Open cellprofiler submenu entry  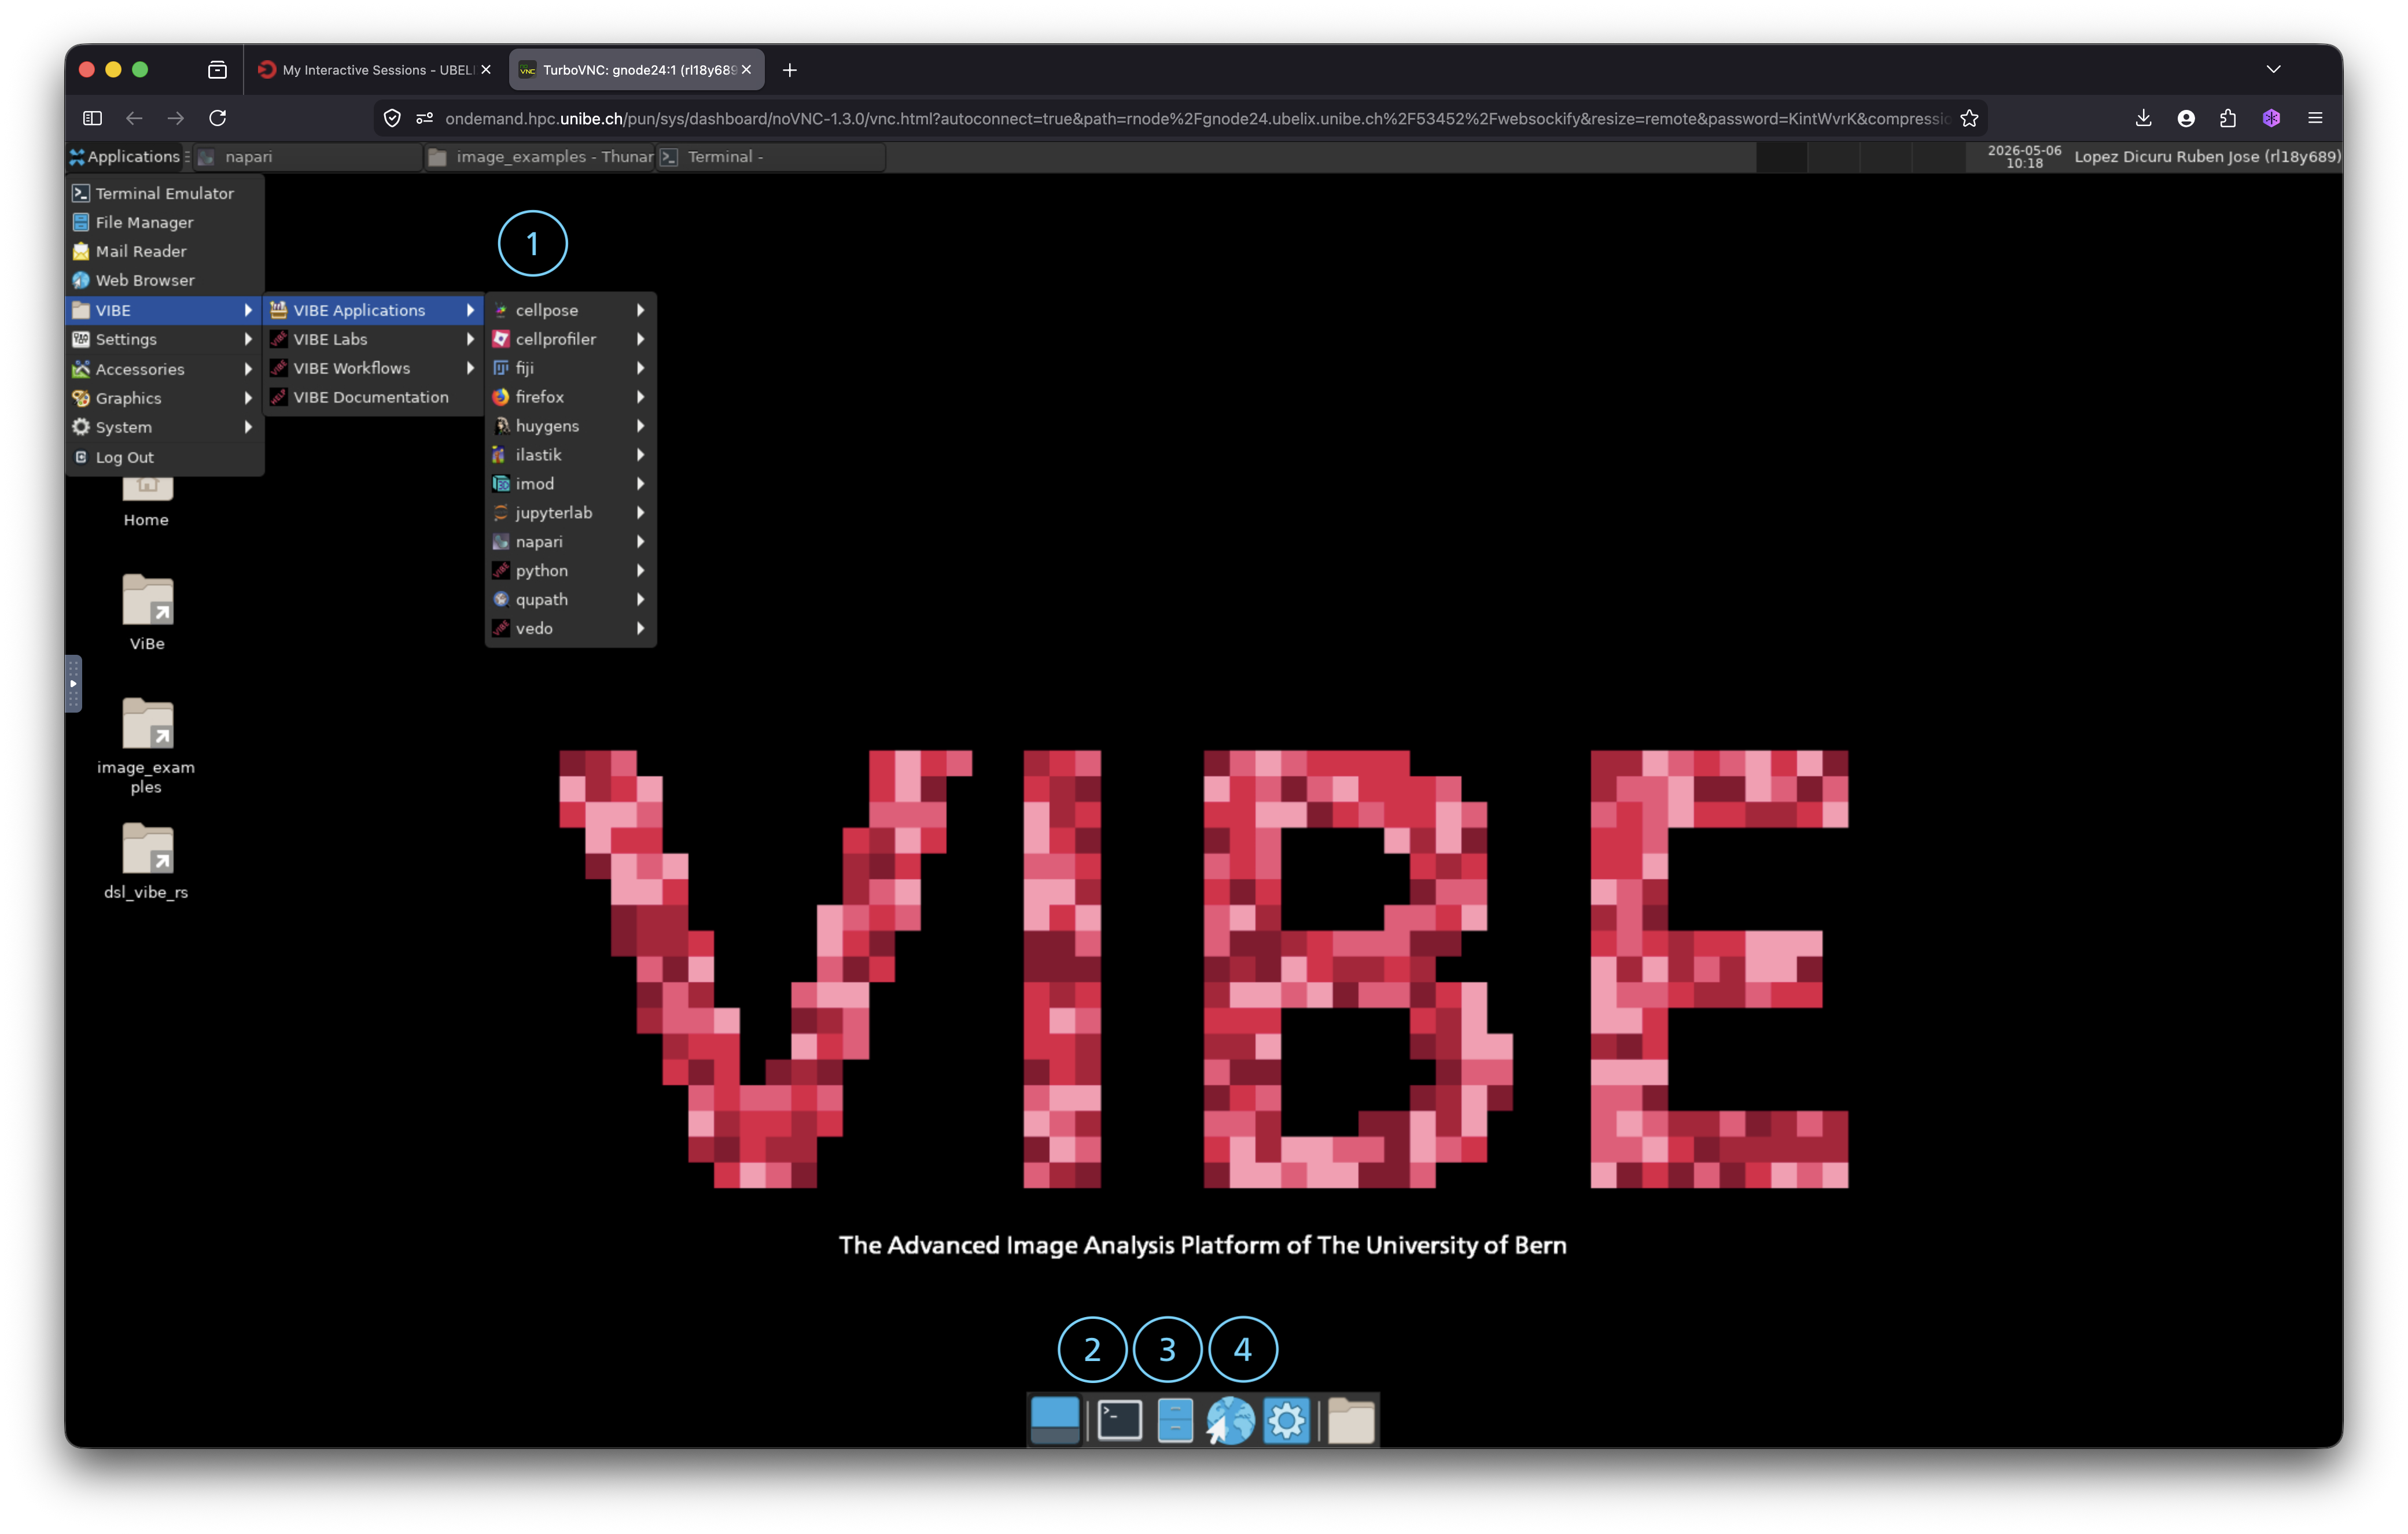570,339
